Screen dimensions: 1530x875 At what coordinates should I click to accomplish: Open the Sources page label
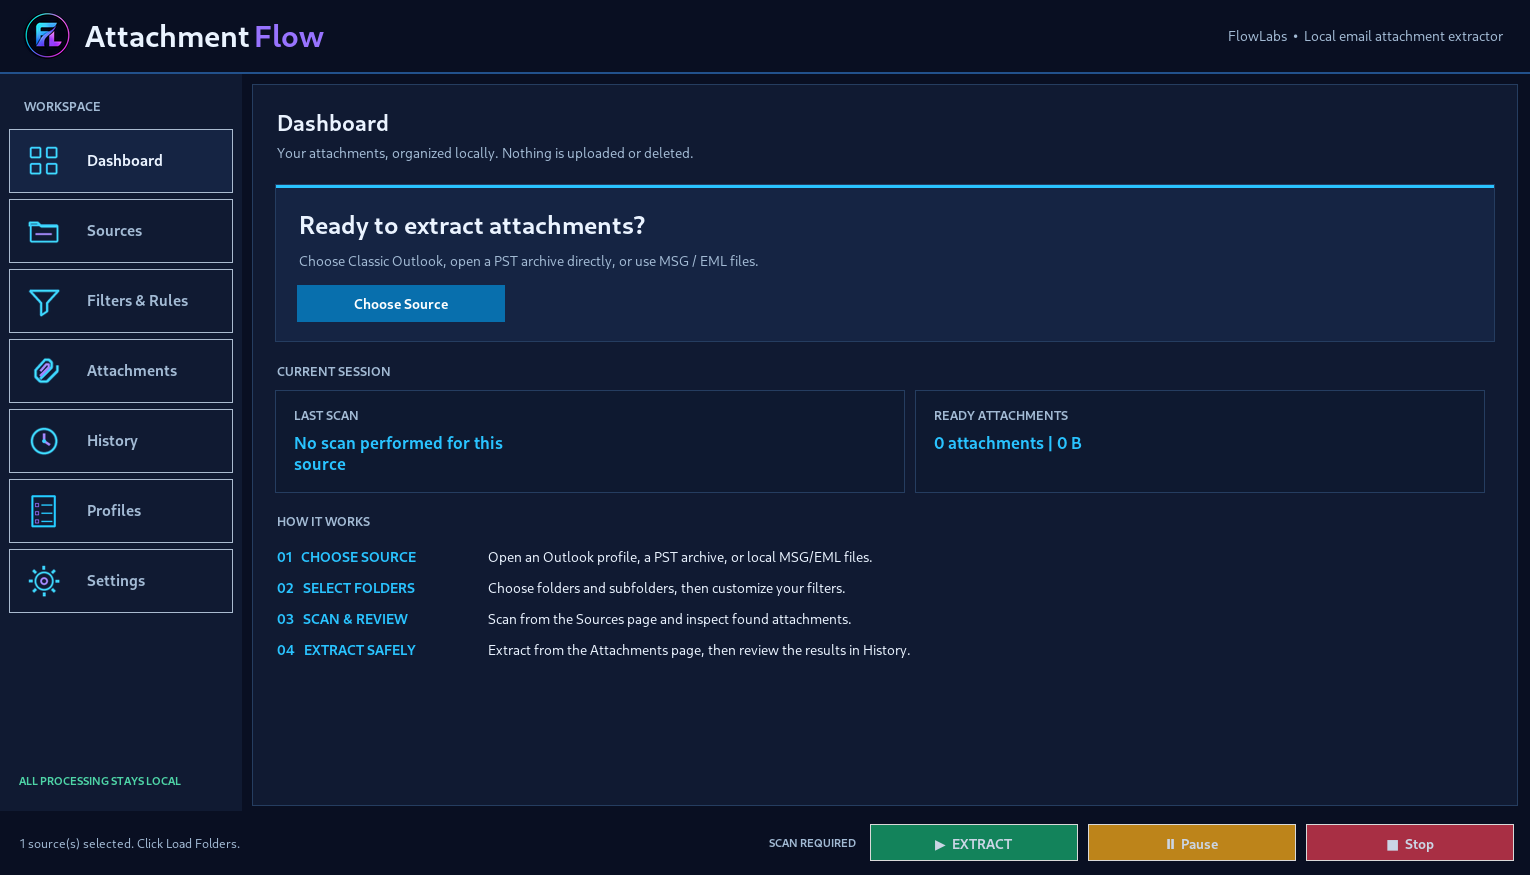(114, 231)
